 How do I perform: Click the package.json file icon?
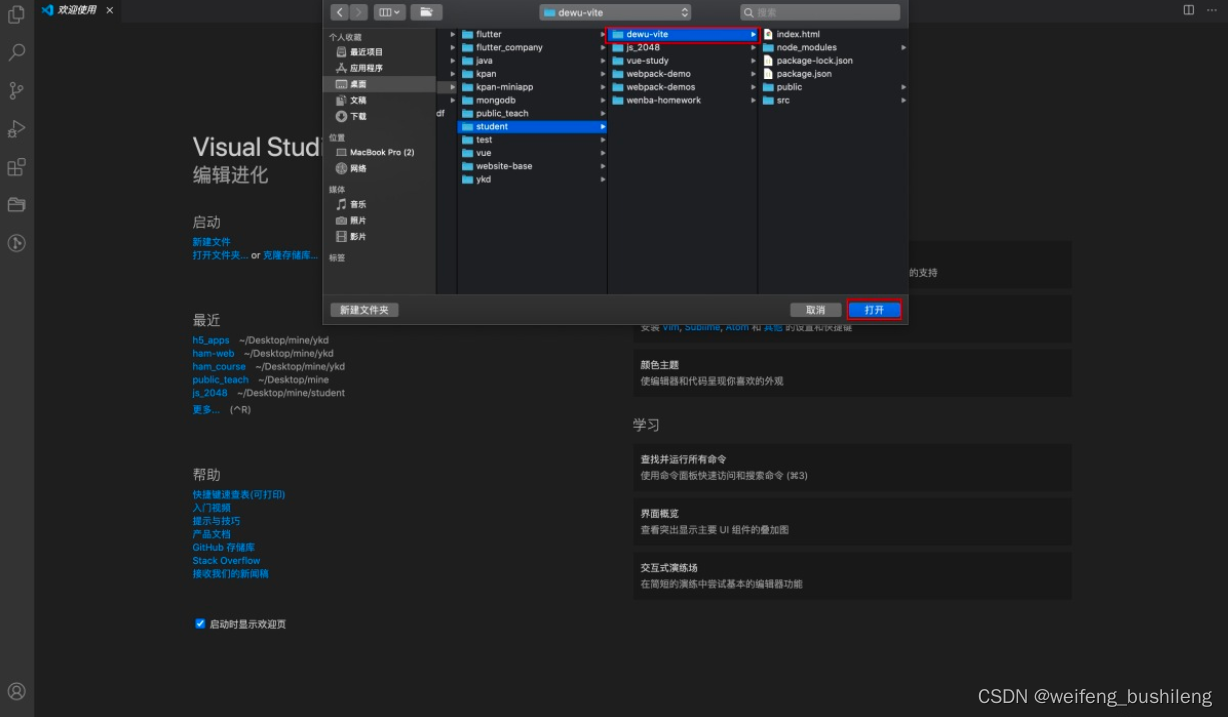(768, 74)
